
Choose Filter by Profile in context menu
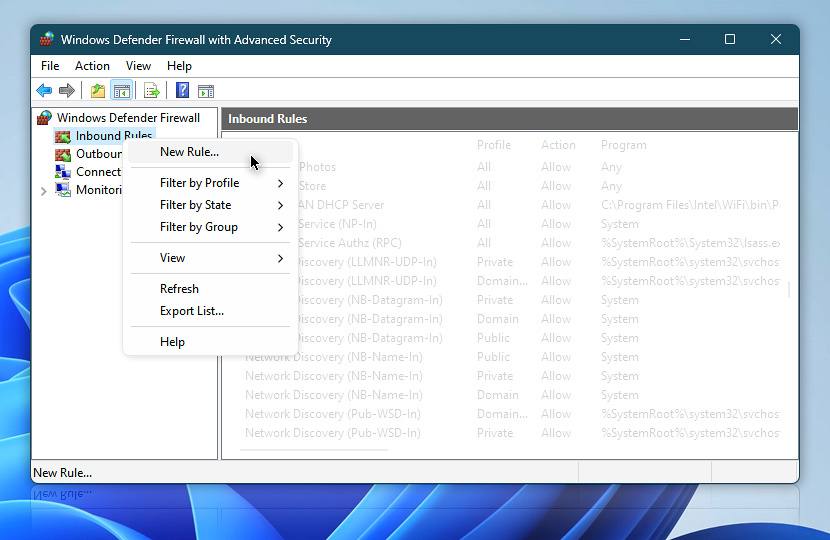pos(210,183)
